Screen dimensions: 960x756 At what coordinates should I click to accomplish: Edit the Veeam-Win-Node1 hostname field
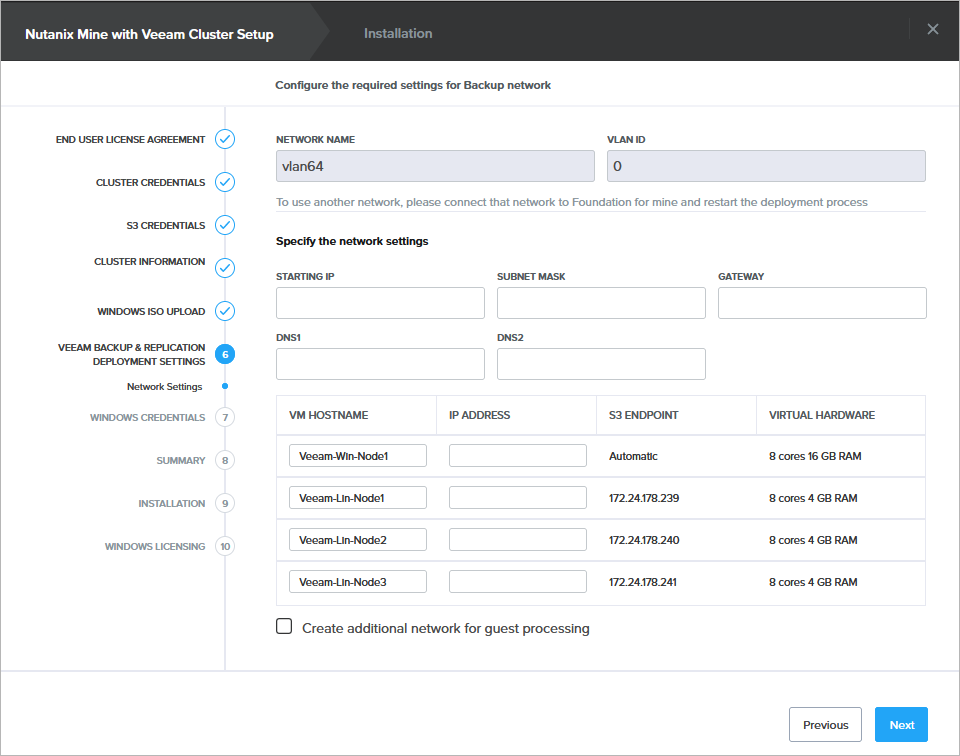358,455
